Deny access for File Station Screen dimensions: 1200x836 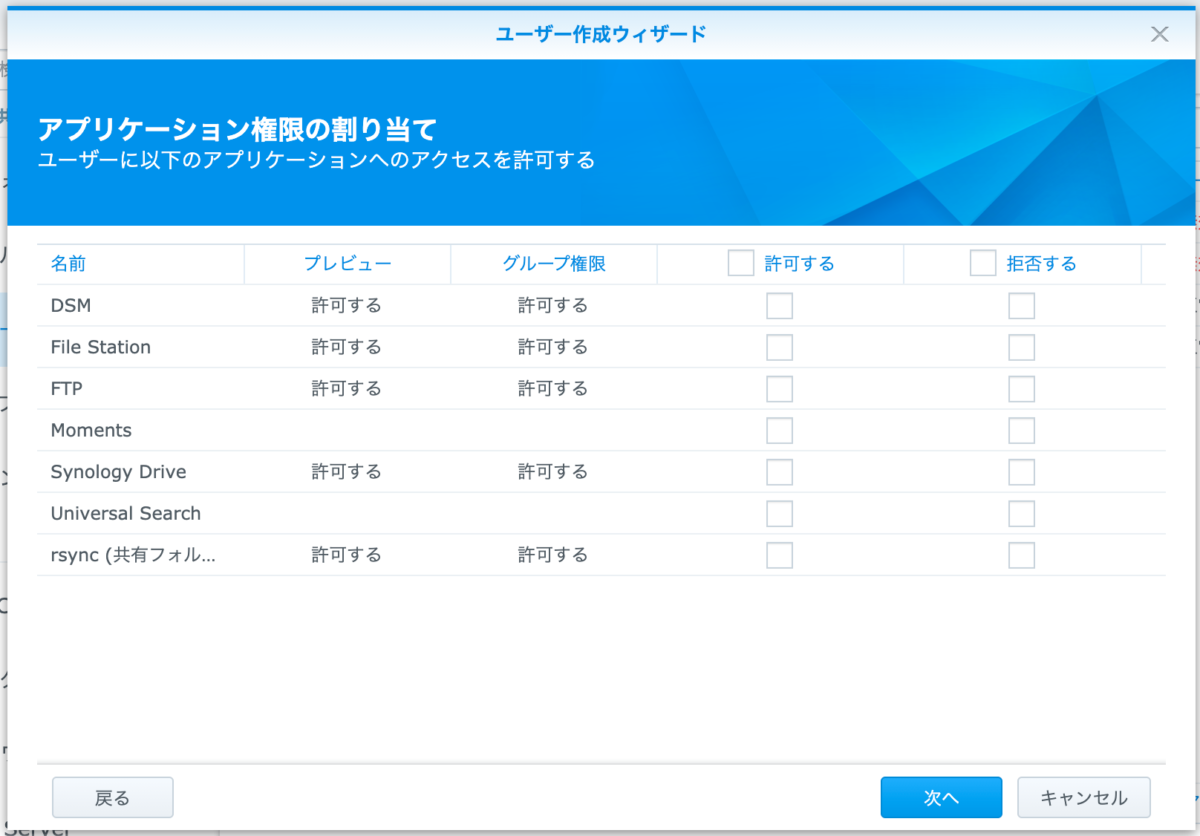point(1022,347)
